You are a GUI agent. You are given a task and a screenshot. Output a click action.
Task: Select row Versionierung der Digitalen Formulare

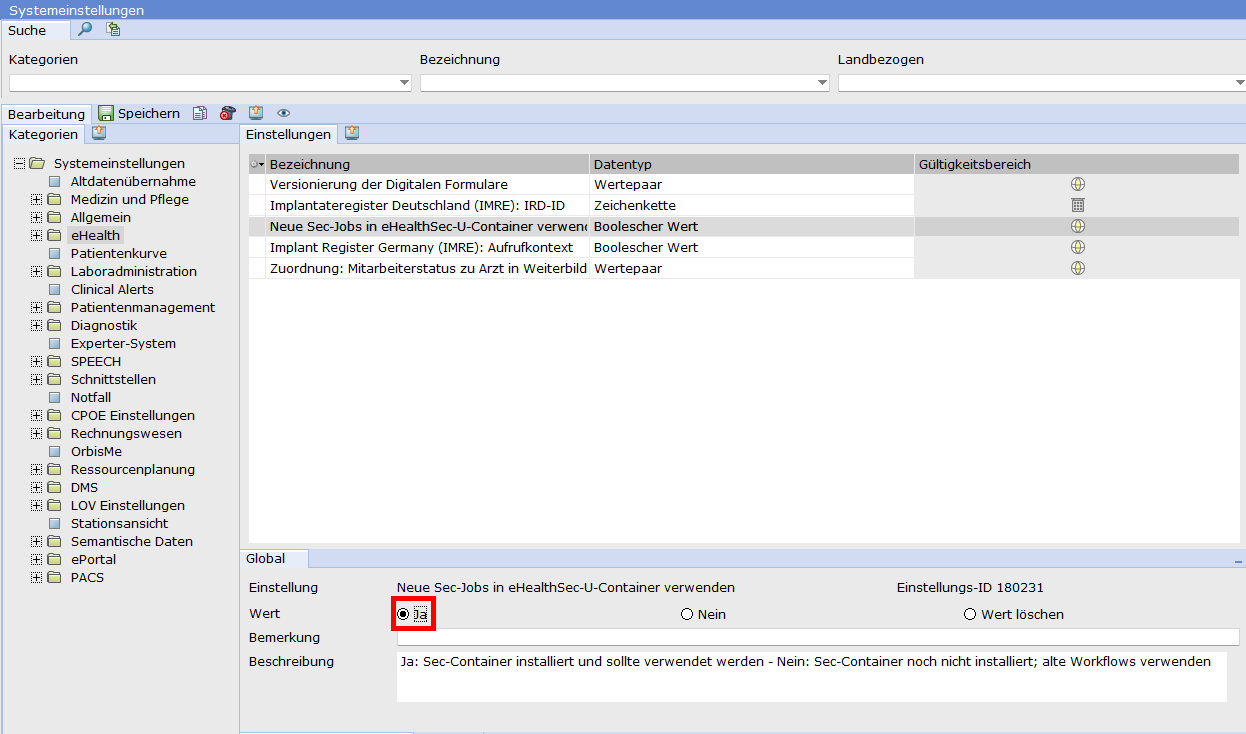coord(743,184)
